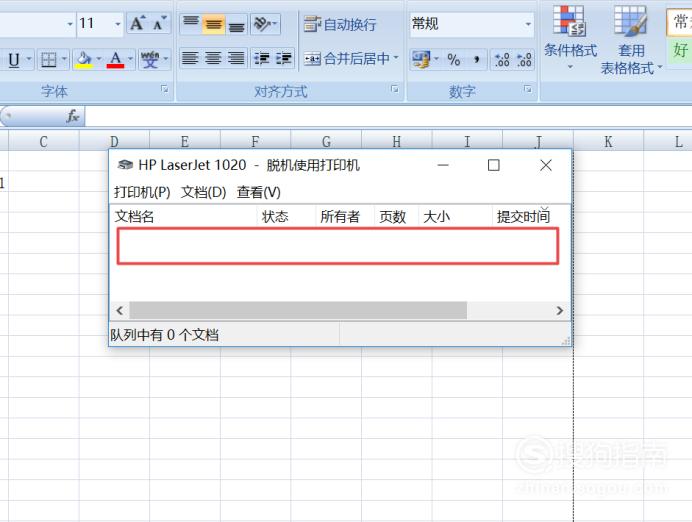Click printer queue scroll left arrow
Screen dimensions: 692x522
(x=120, y=310)
